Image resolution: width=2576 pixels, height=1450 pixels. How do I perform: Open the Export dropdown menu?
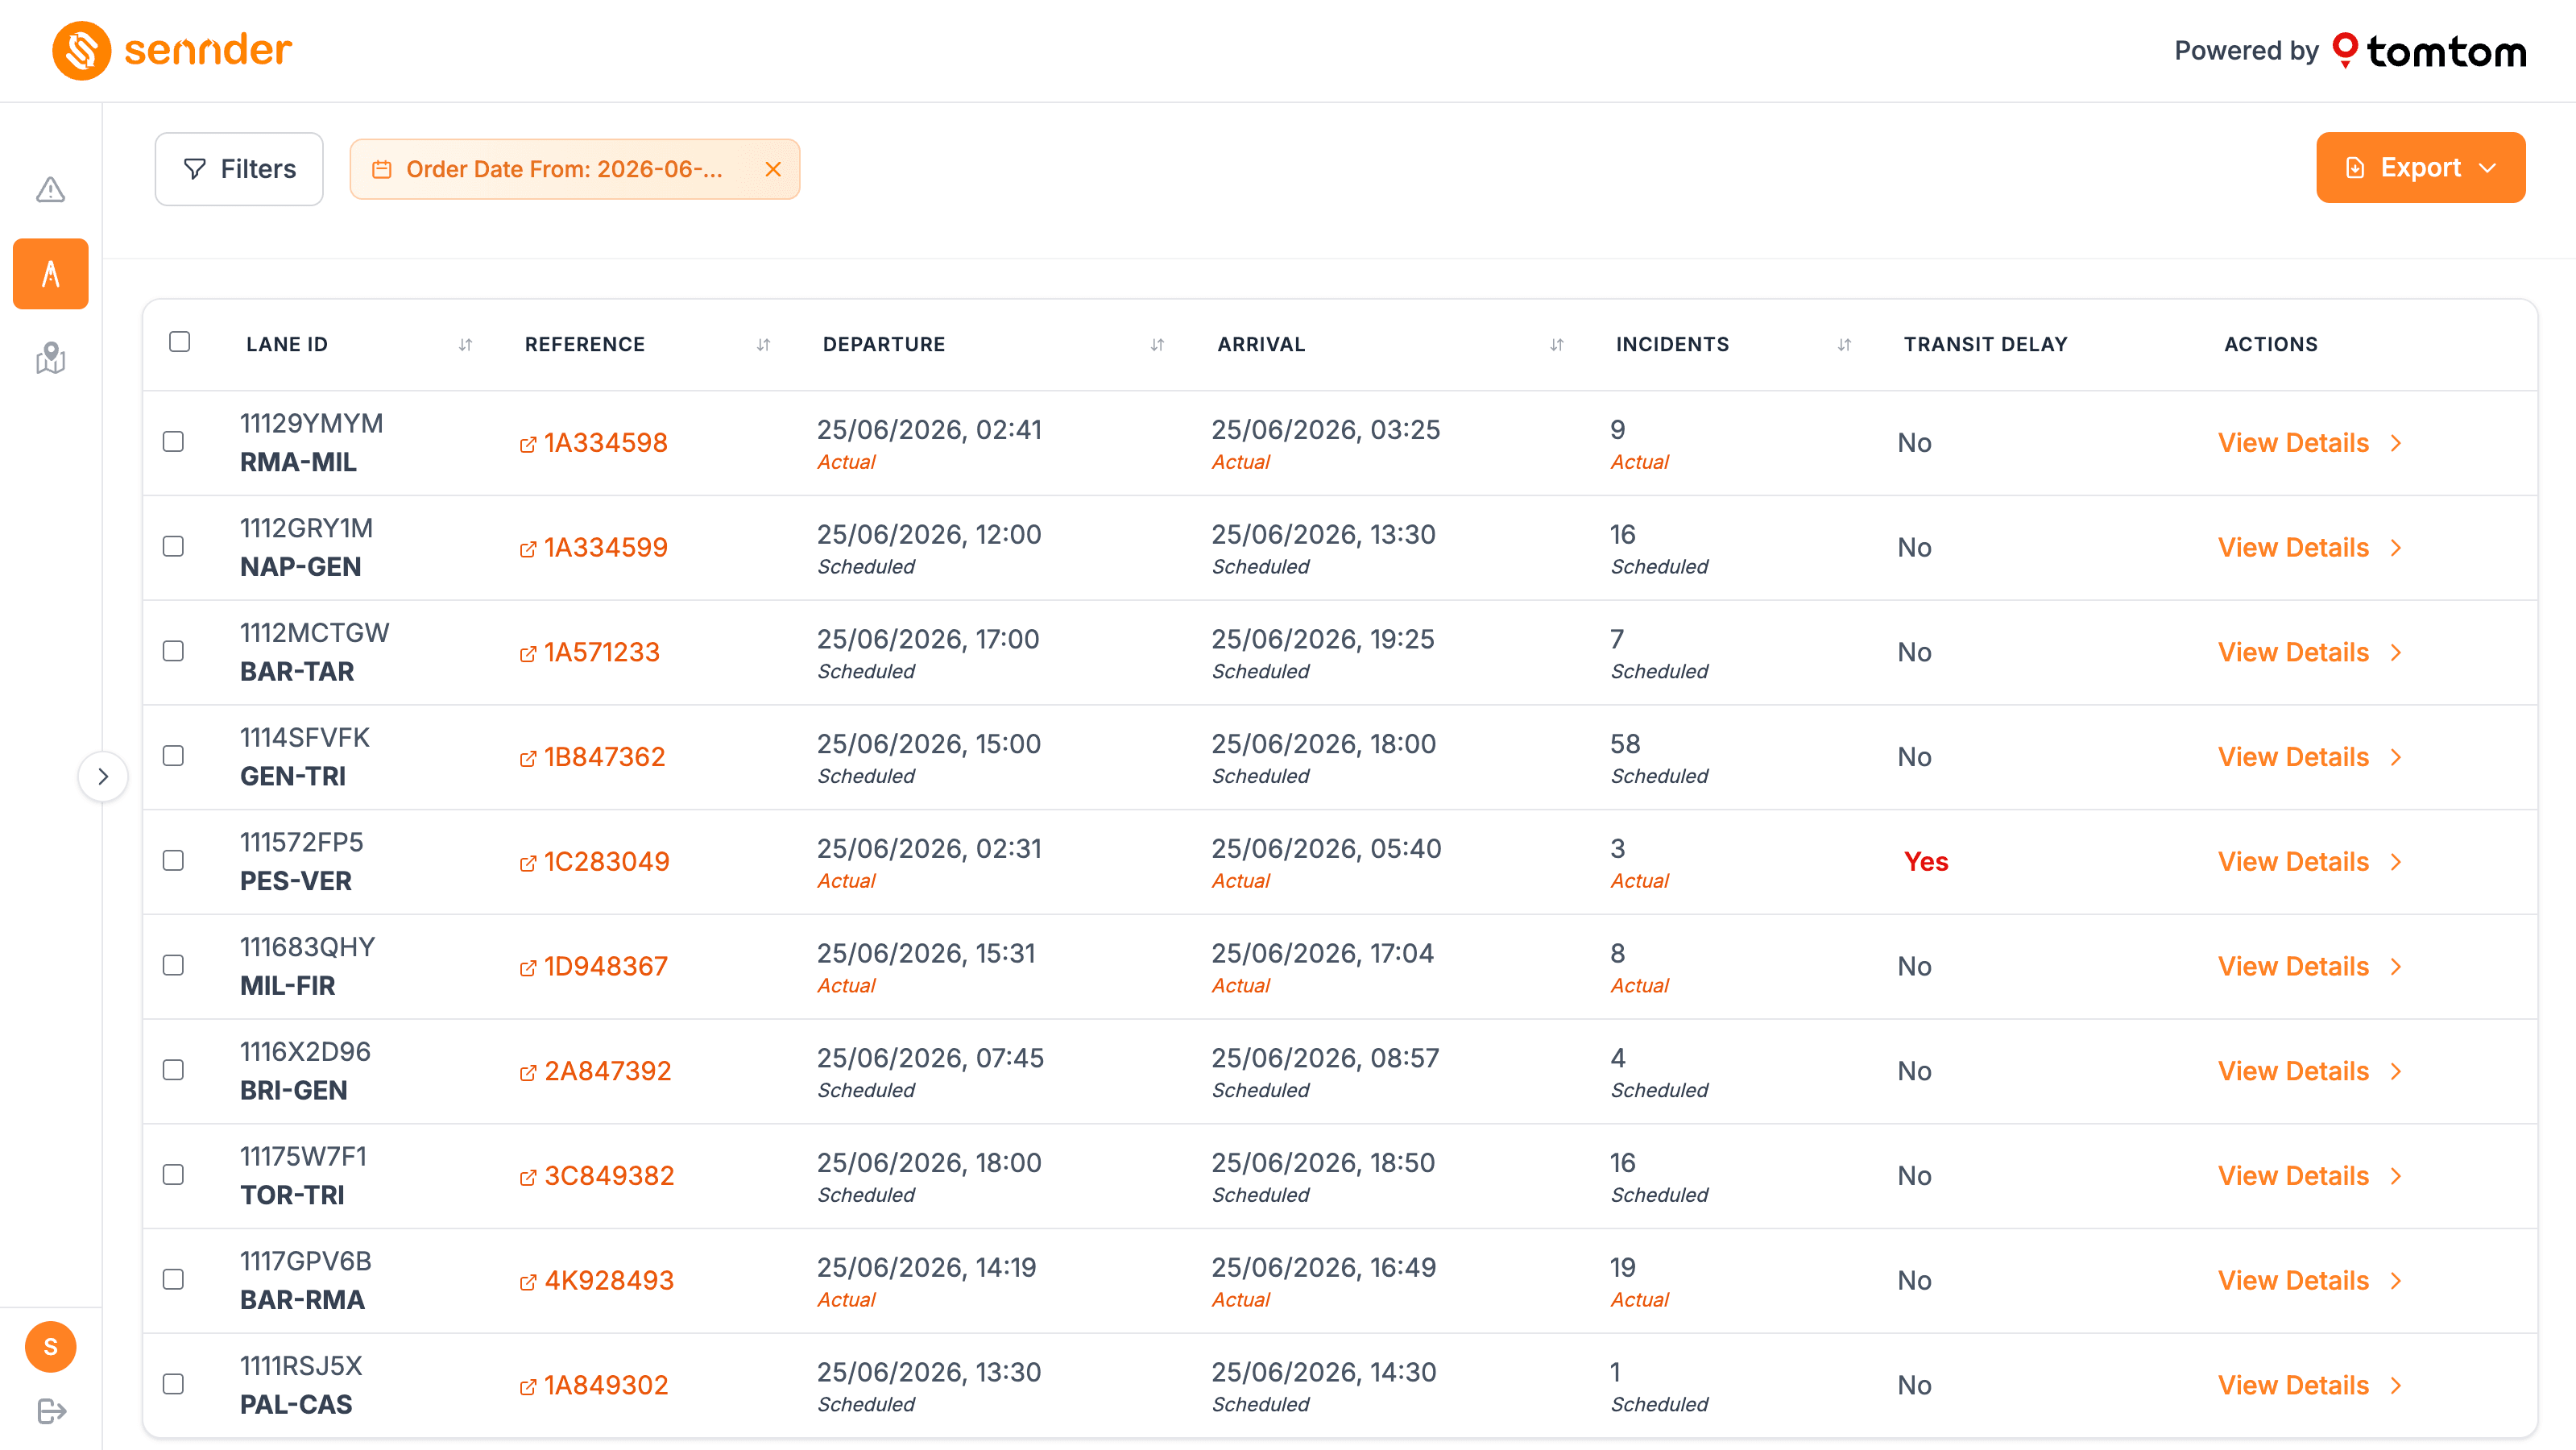2420,168
